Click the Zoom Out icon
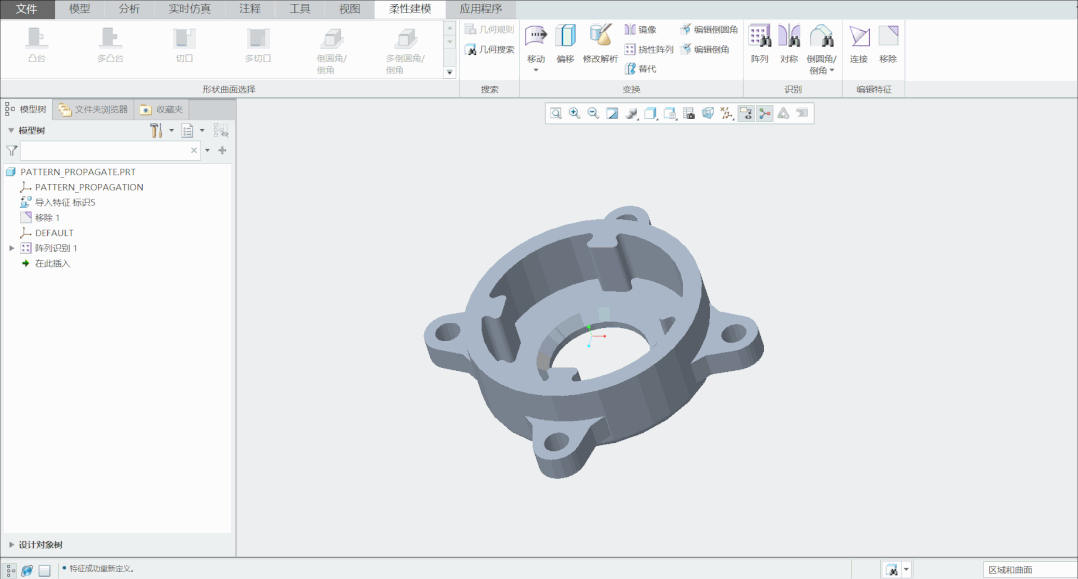Viewport: 1078px width, 579px height. click(593, 113)
